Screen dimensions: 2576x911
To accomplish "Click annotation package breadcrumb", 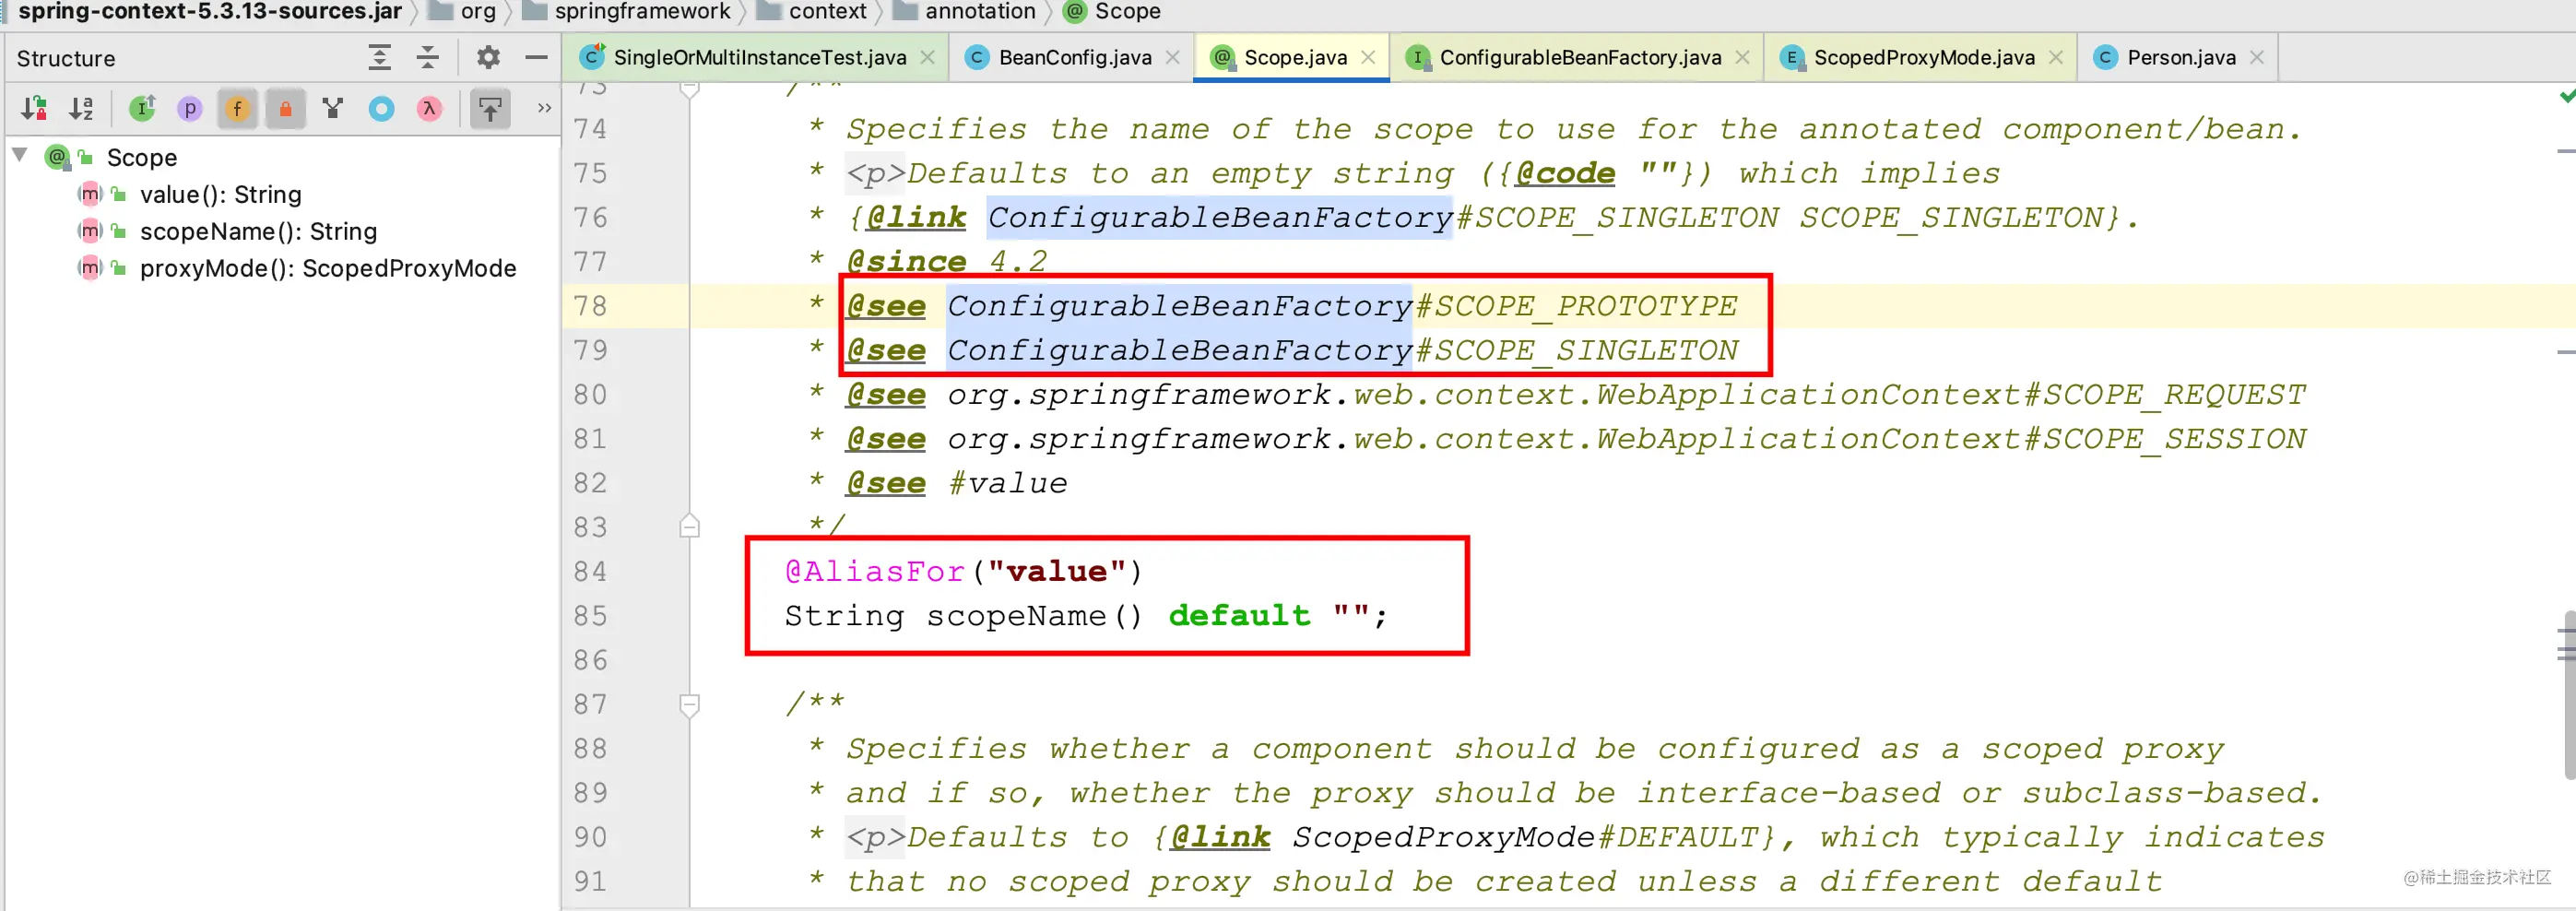I will (x=965, y=11).
